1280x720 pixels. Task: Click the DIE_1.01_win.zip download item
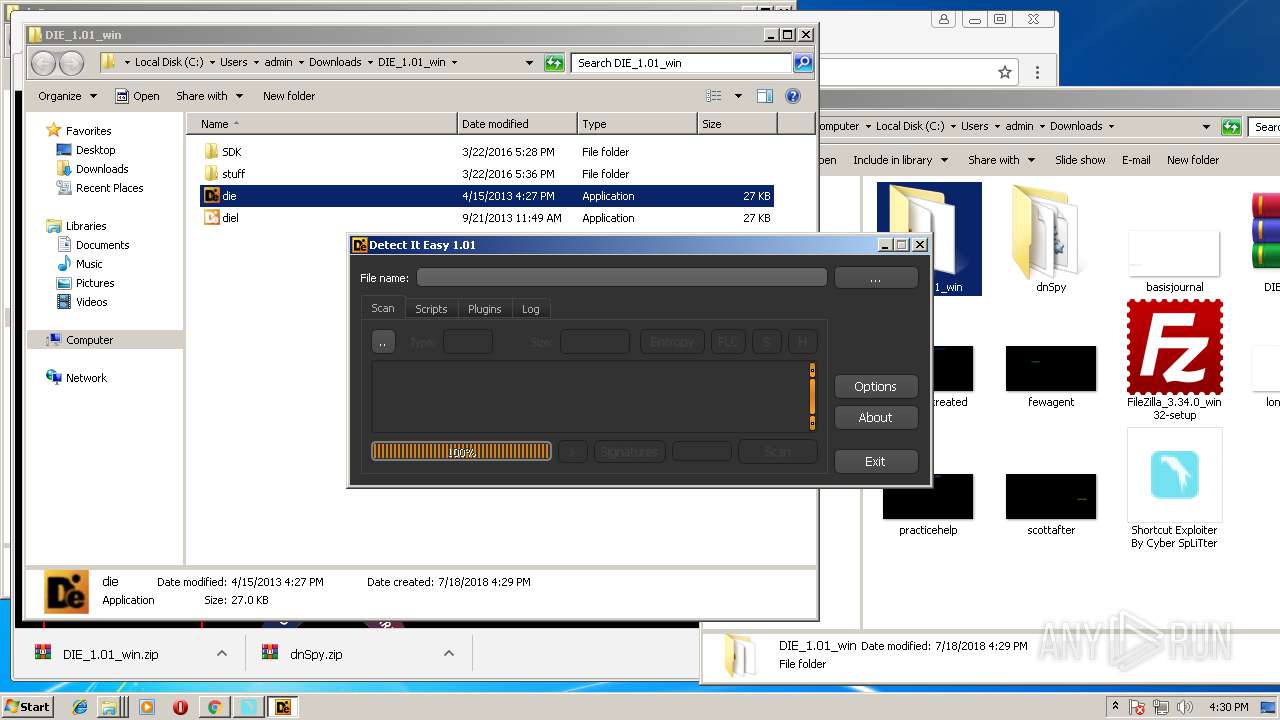click(110, 654)
